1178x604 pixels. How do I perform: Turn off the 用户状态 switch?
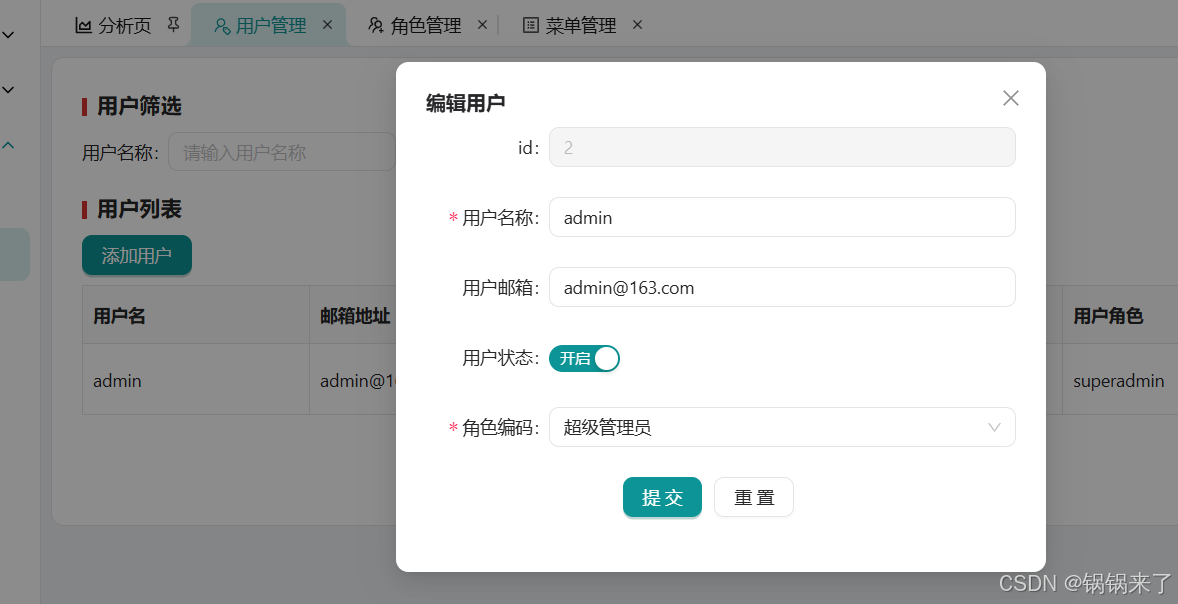(x=584, y=357)
